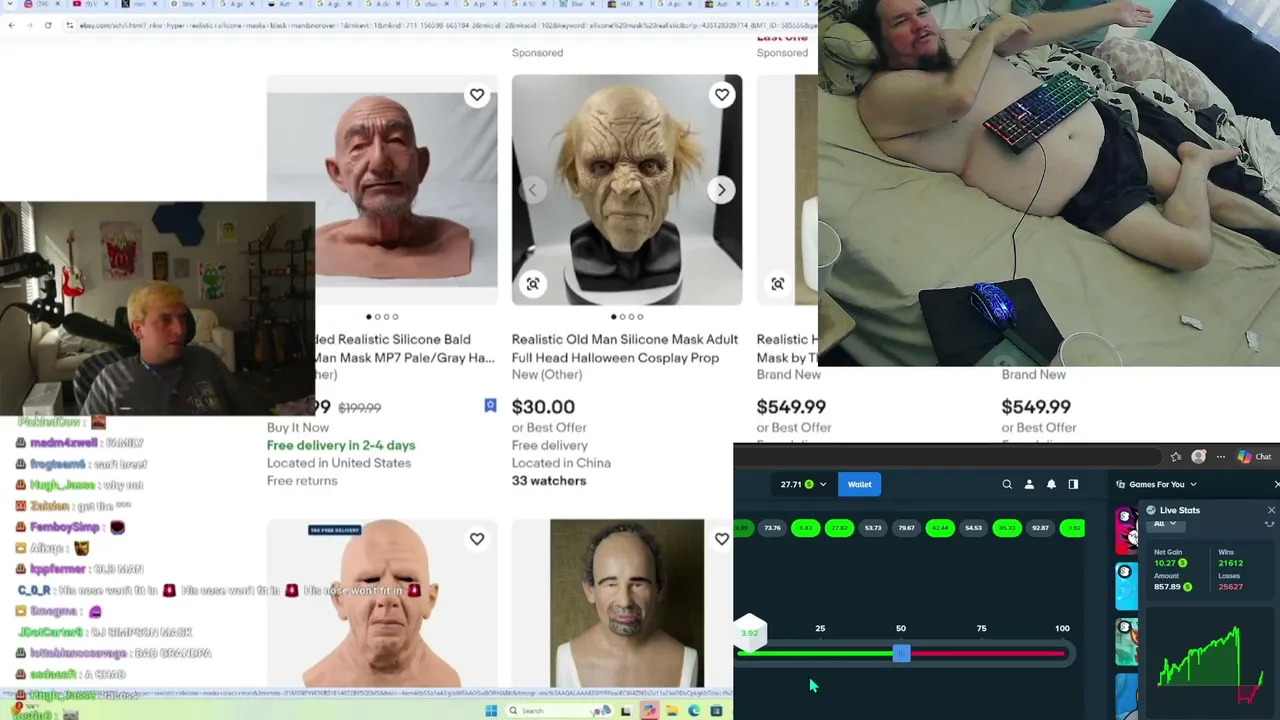Favorite the Realistic Silicone Bald Man Mask listing

click(x=477, y=95)
